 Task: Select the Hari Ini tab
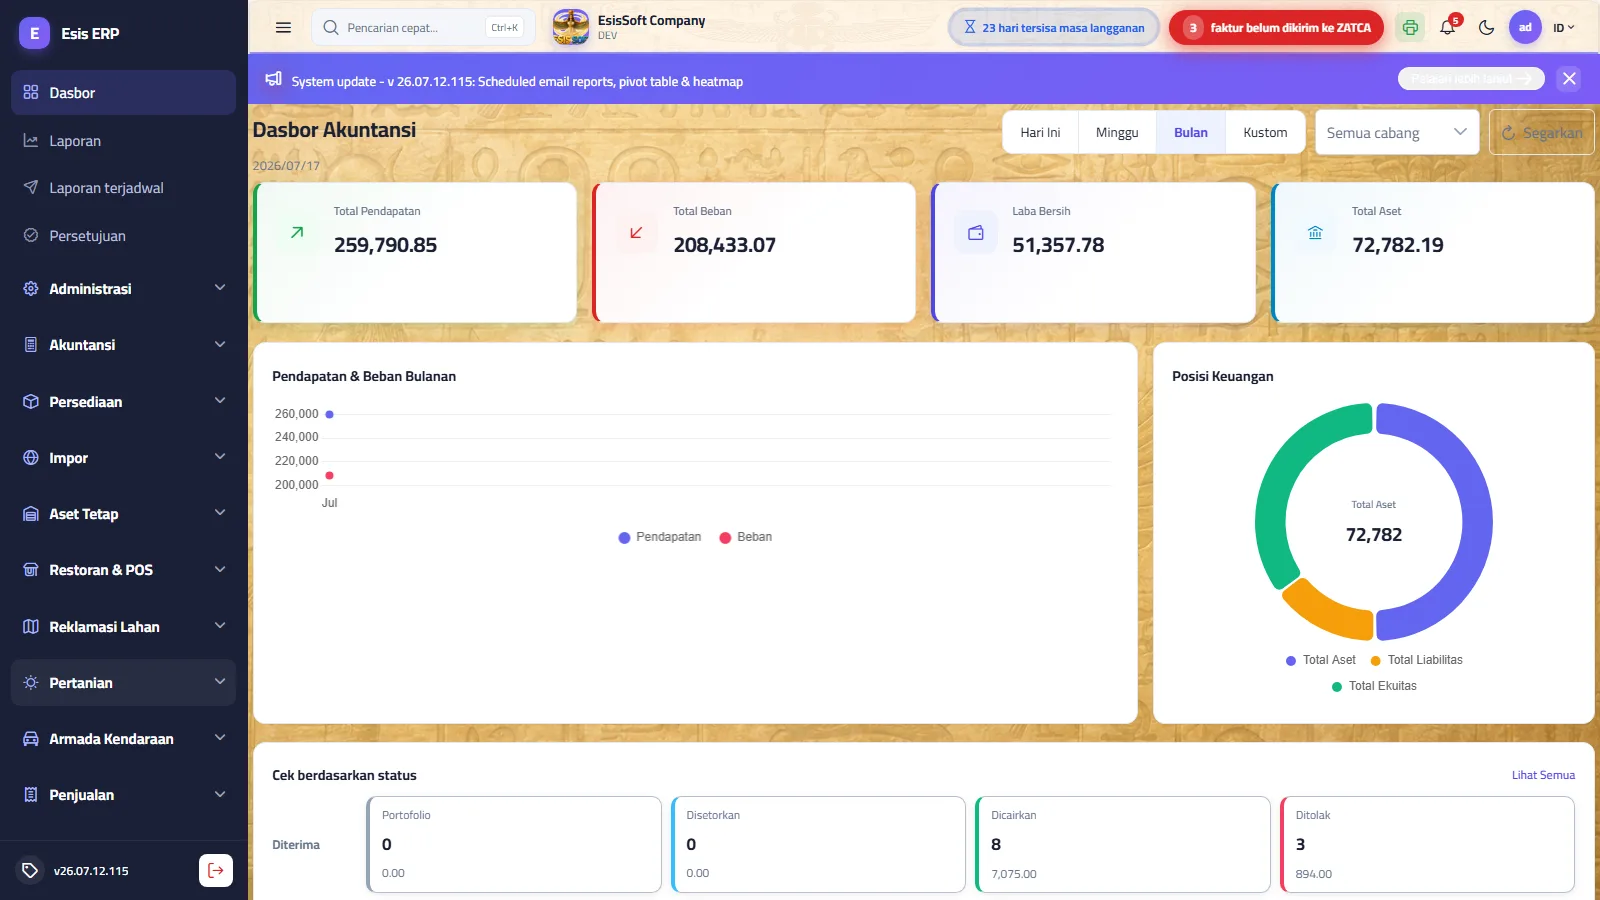coord(1040,132)
